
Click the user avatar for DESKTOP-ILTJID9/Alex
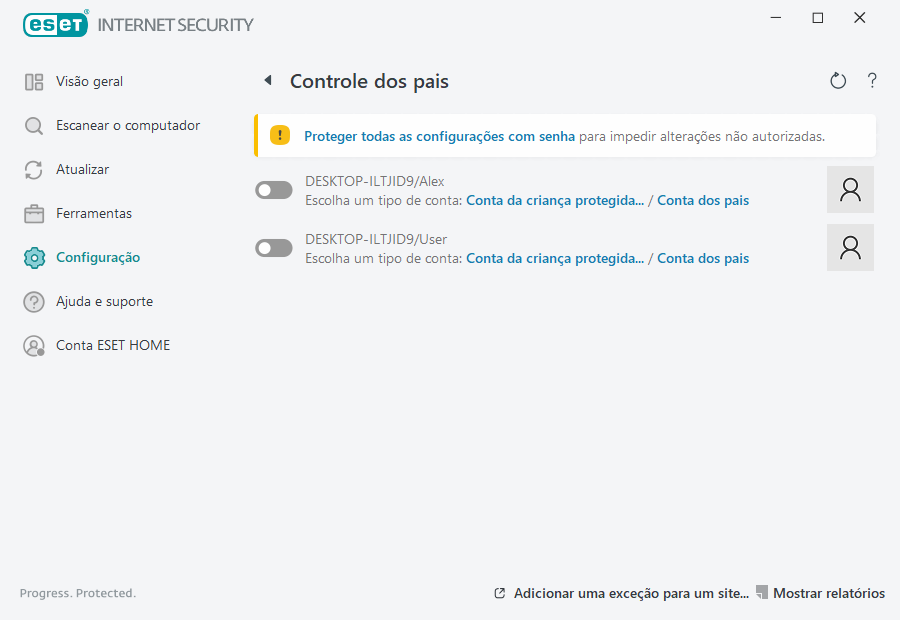pyautogui.click(x=850, y=189)
